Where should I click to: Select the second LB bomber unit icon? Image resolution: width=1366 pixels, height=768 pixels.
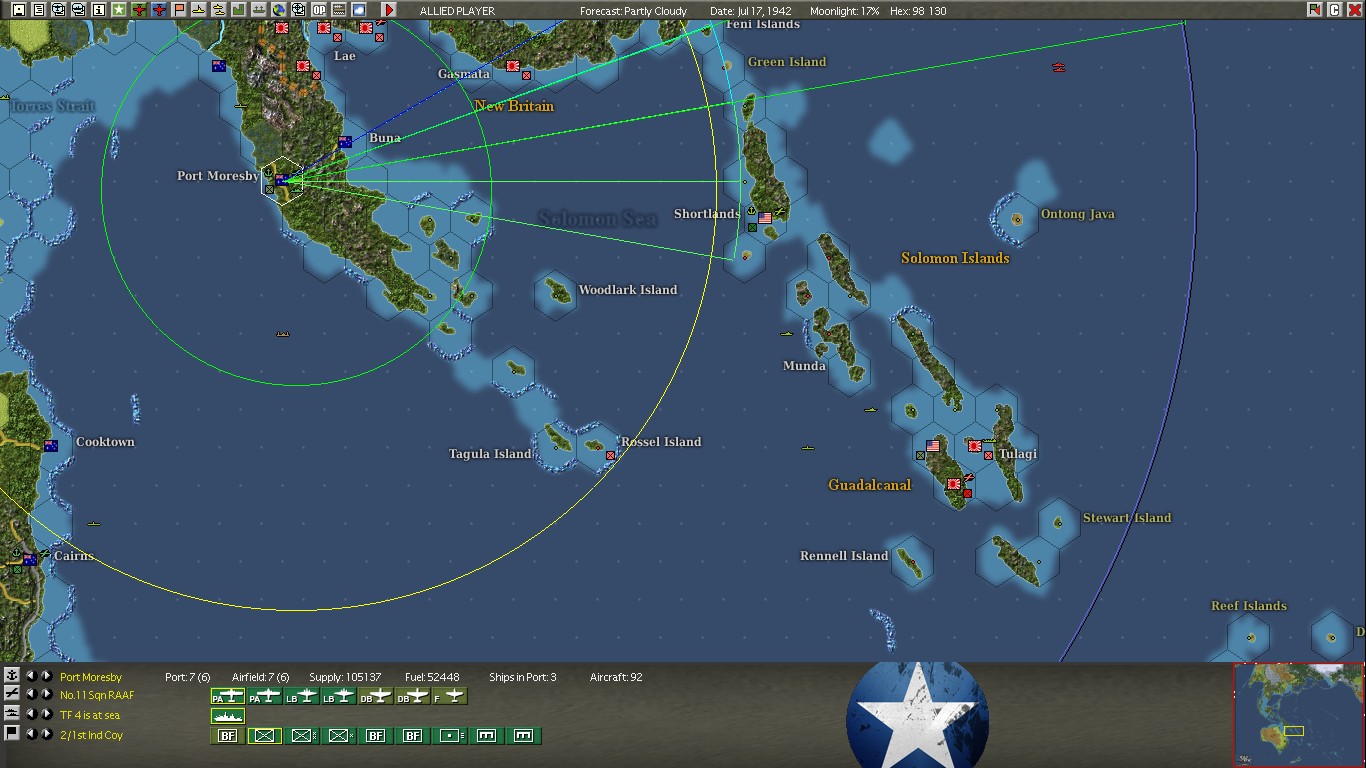tap(339, 696)
